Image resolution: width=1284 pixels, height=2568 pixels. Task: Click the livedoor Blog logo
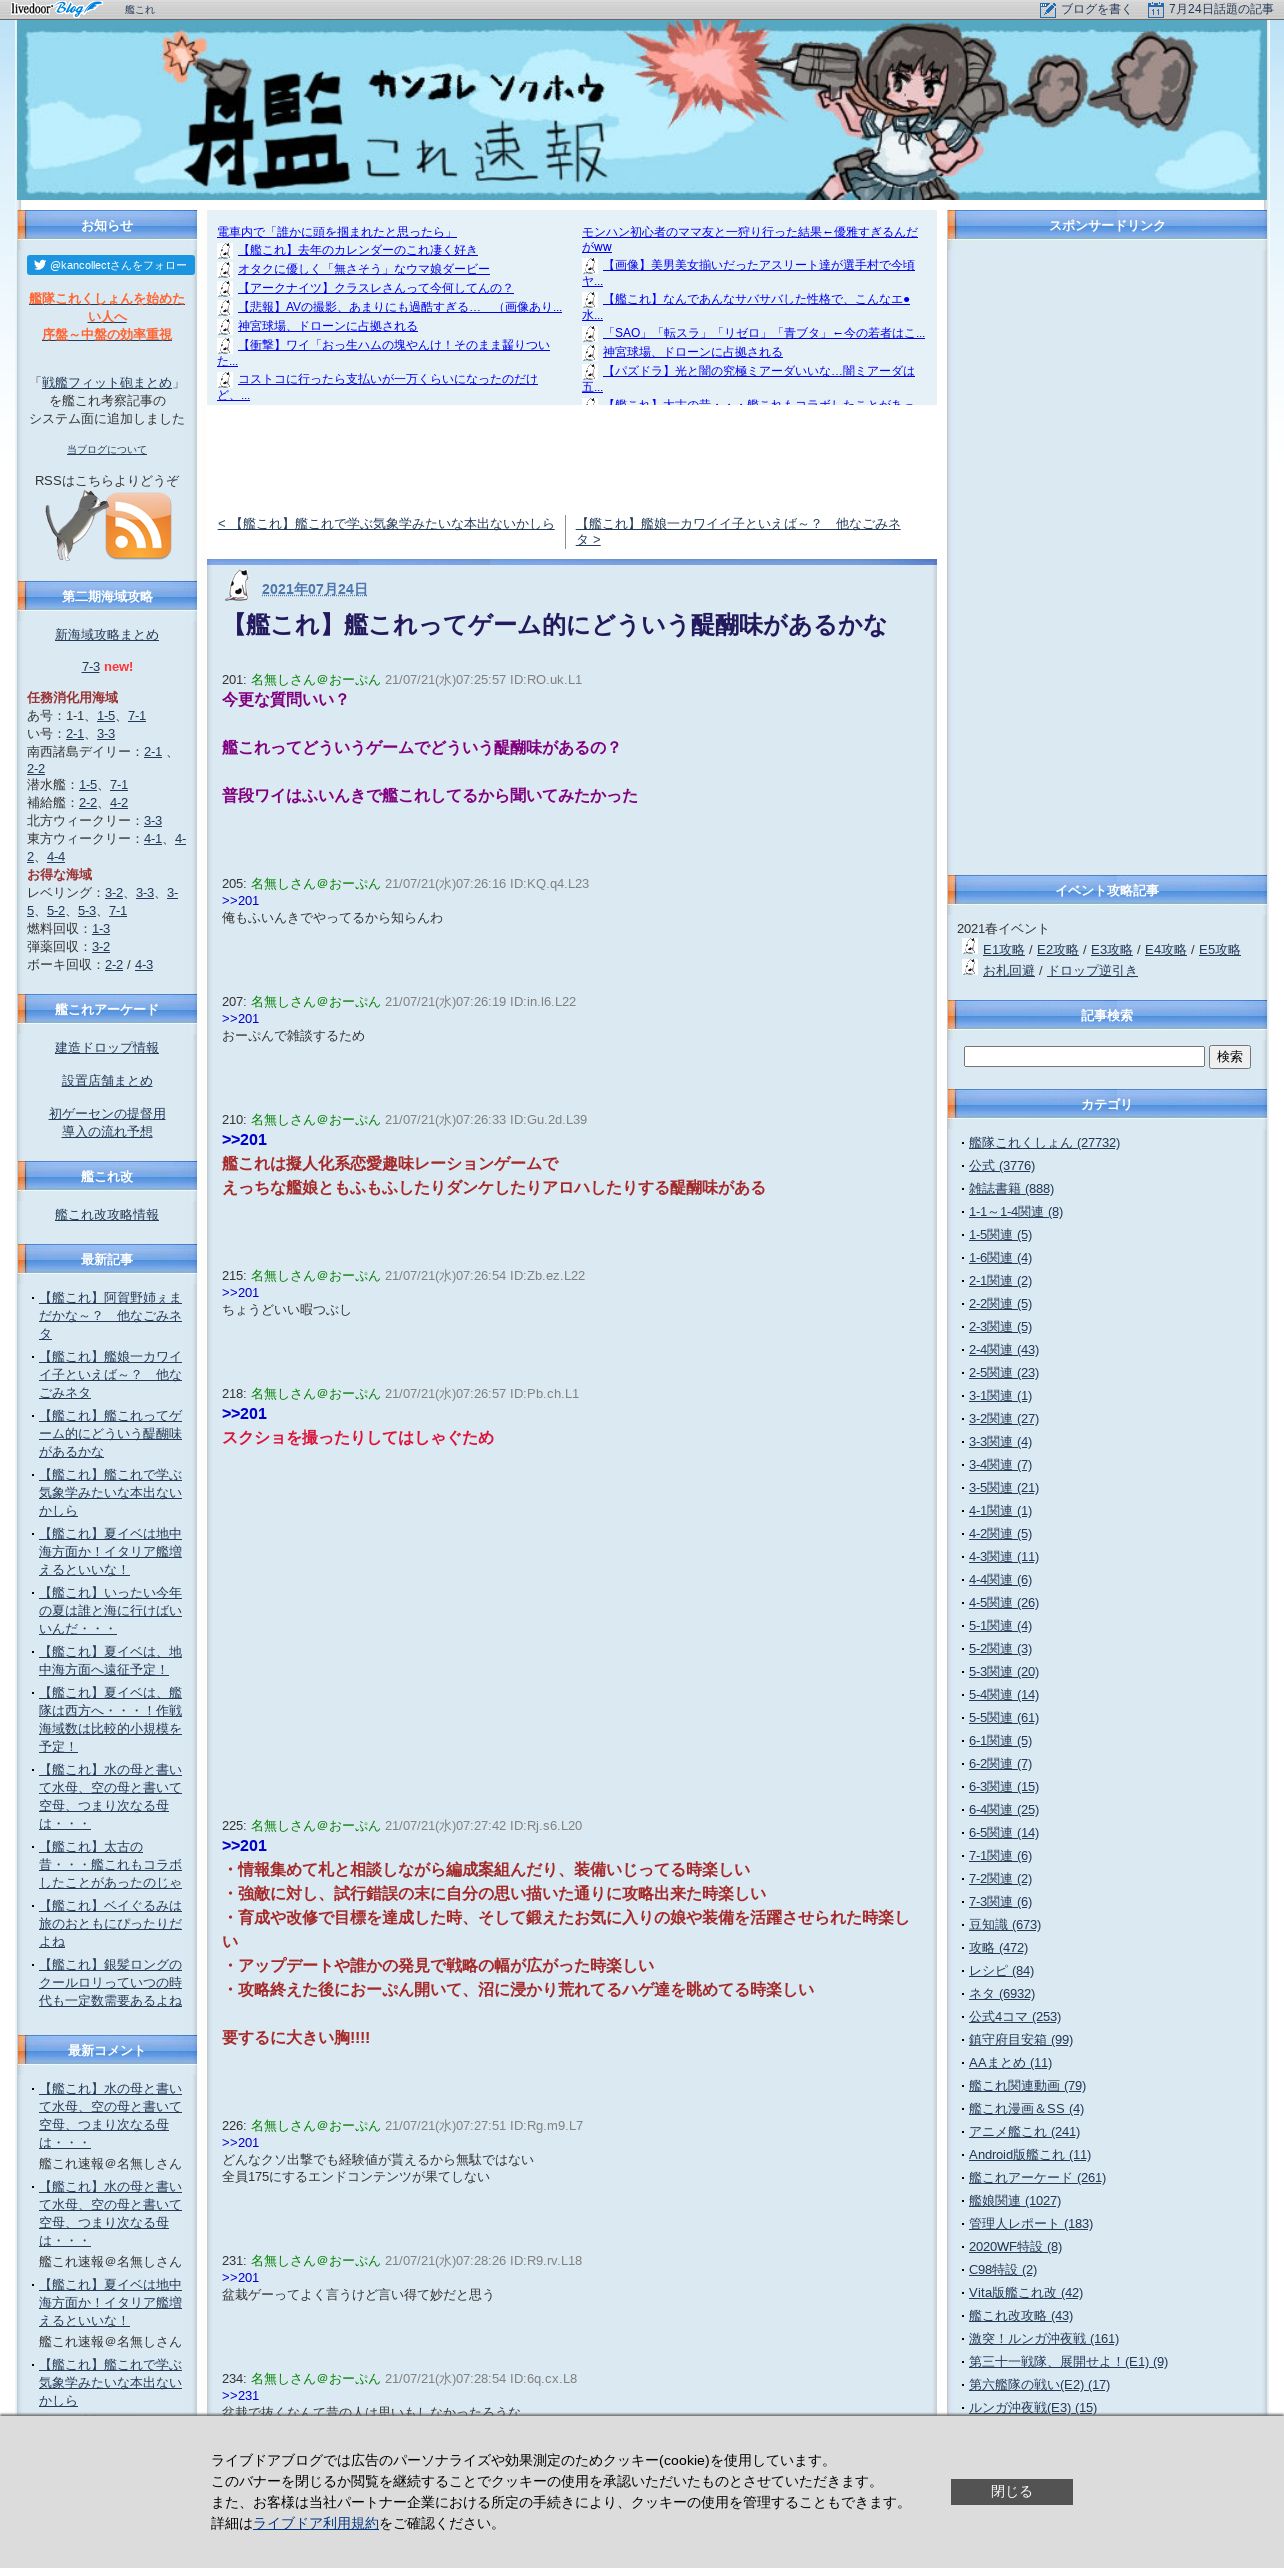pyautogui.click(x=56, y=9)
